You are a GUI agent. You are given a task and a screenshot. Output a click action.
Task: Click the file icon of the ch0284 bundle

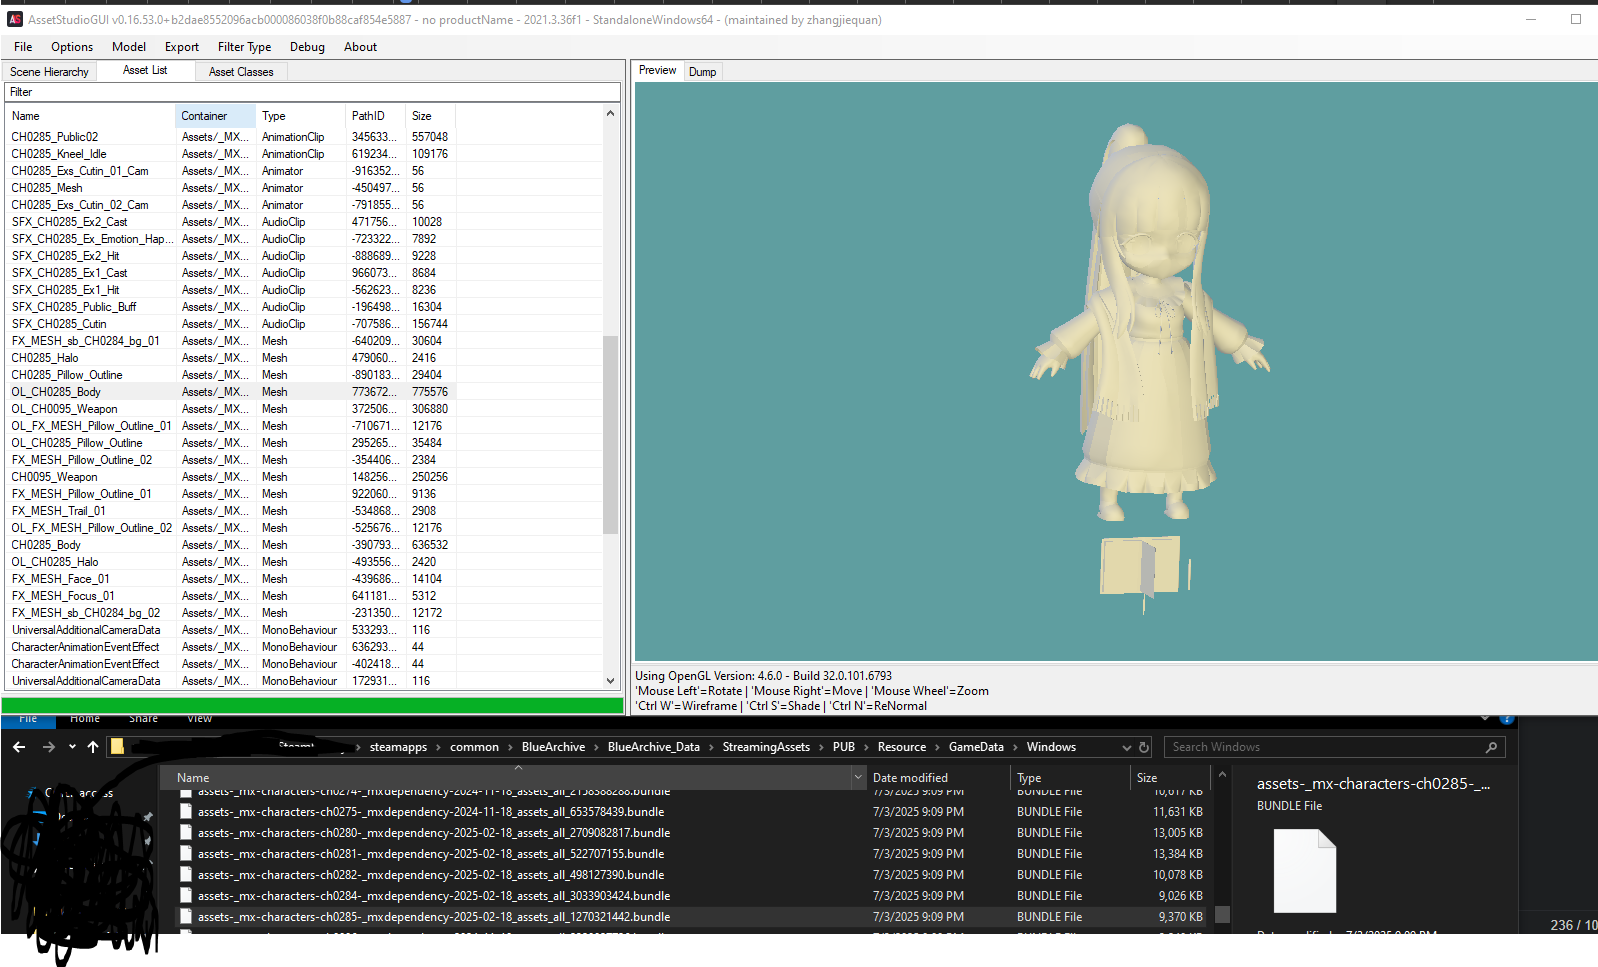[x=186, y=896]
